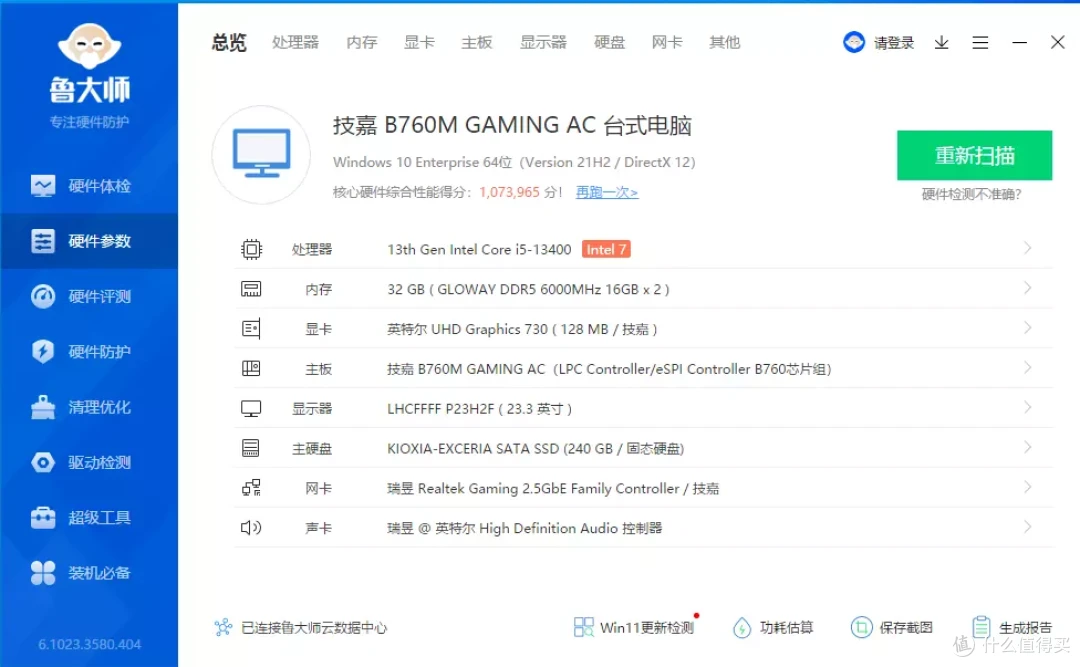Click 请登录 to sign in
The height and width of the screenshot is (667, 1080).
(x=893, y=43)
